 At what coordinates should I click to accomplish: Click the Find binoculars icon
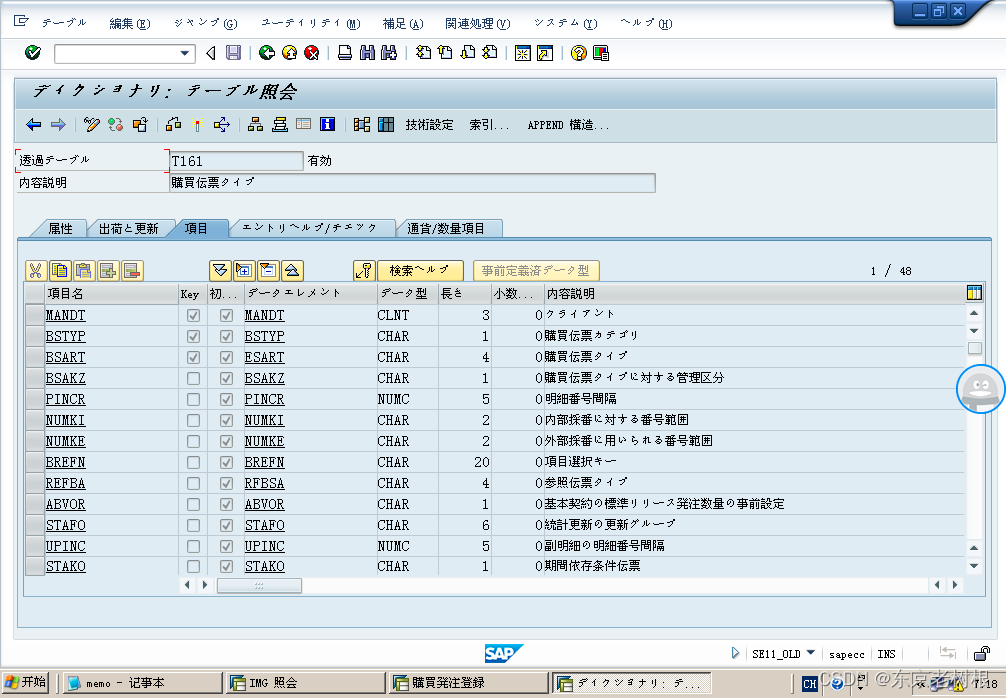point(367,53)
